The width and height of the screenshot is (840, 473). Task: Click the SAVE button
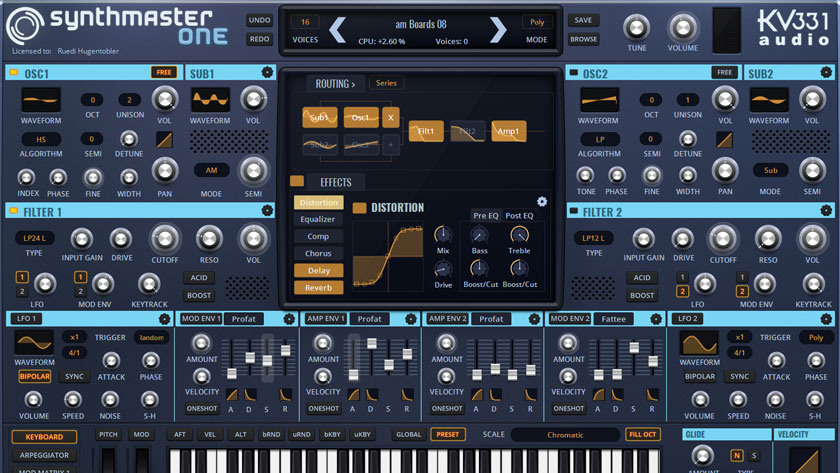[x=584, y=20]
